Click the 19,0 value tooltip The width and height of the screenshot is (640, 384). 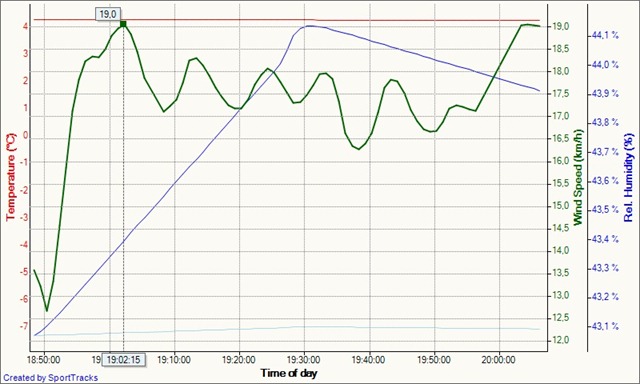(108, 14)
